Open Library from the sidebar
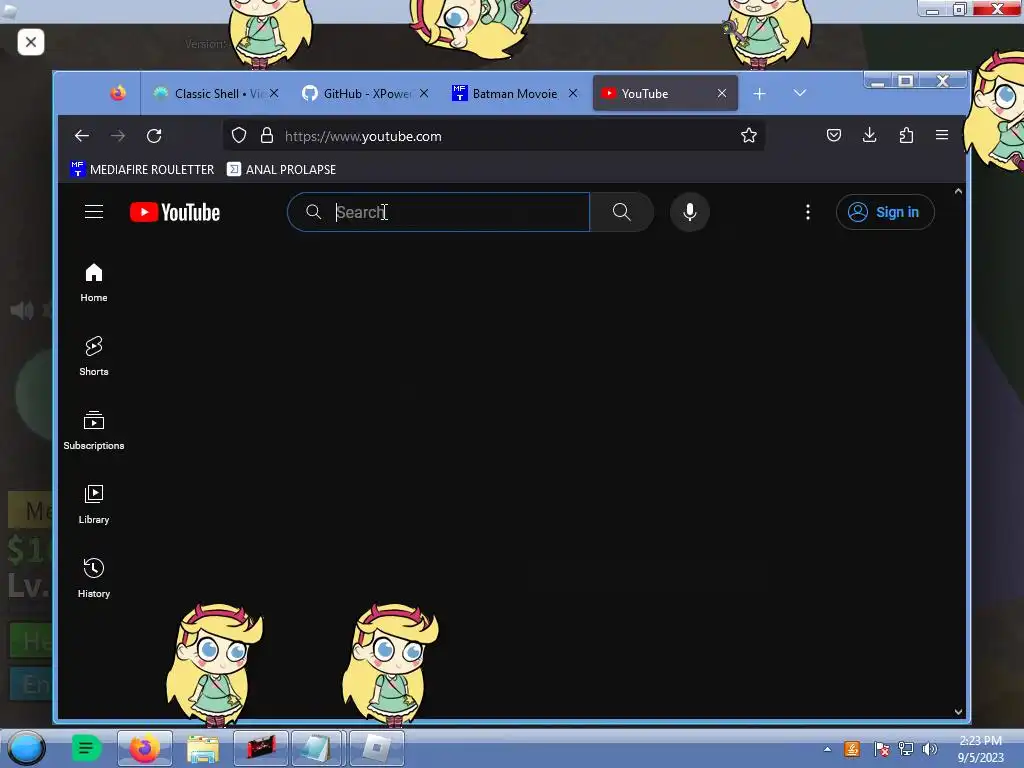This screenshot has height=768, width=1024. [94, 504]
